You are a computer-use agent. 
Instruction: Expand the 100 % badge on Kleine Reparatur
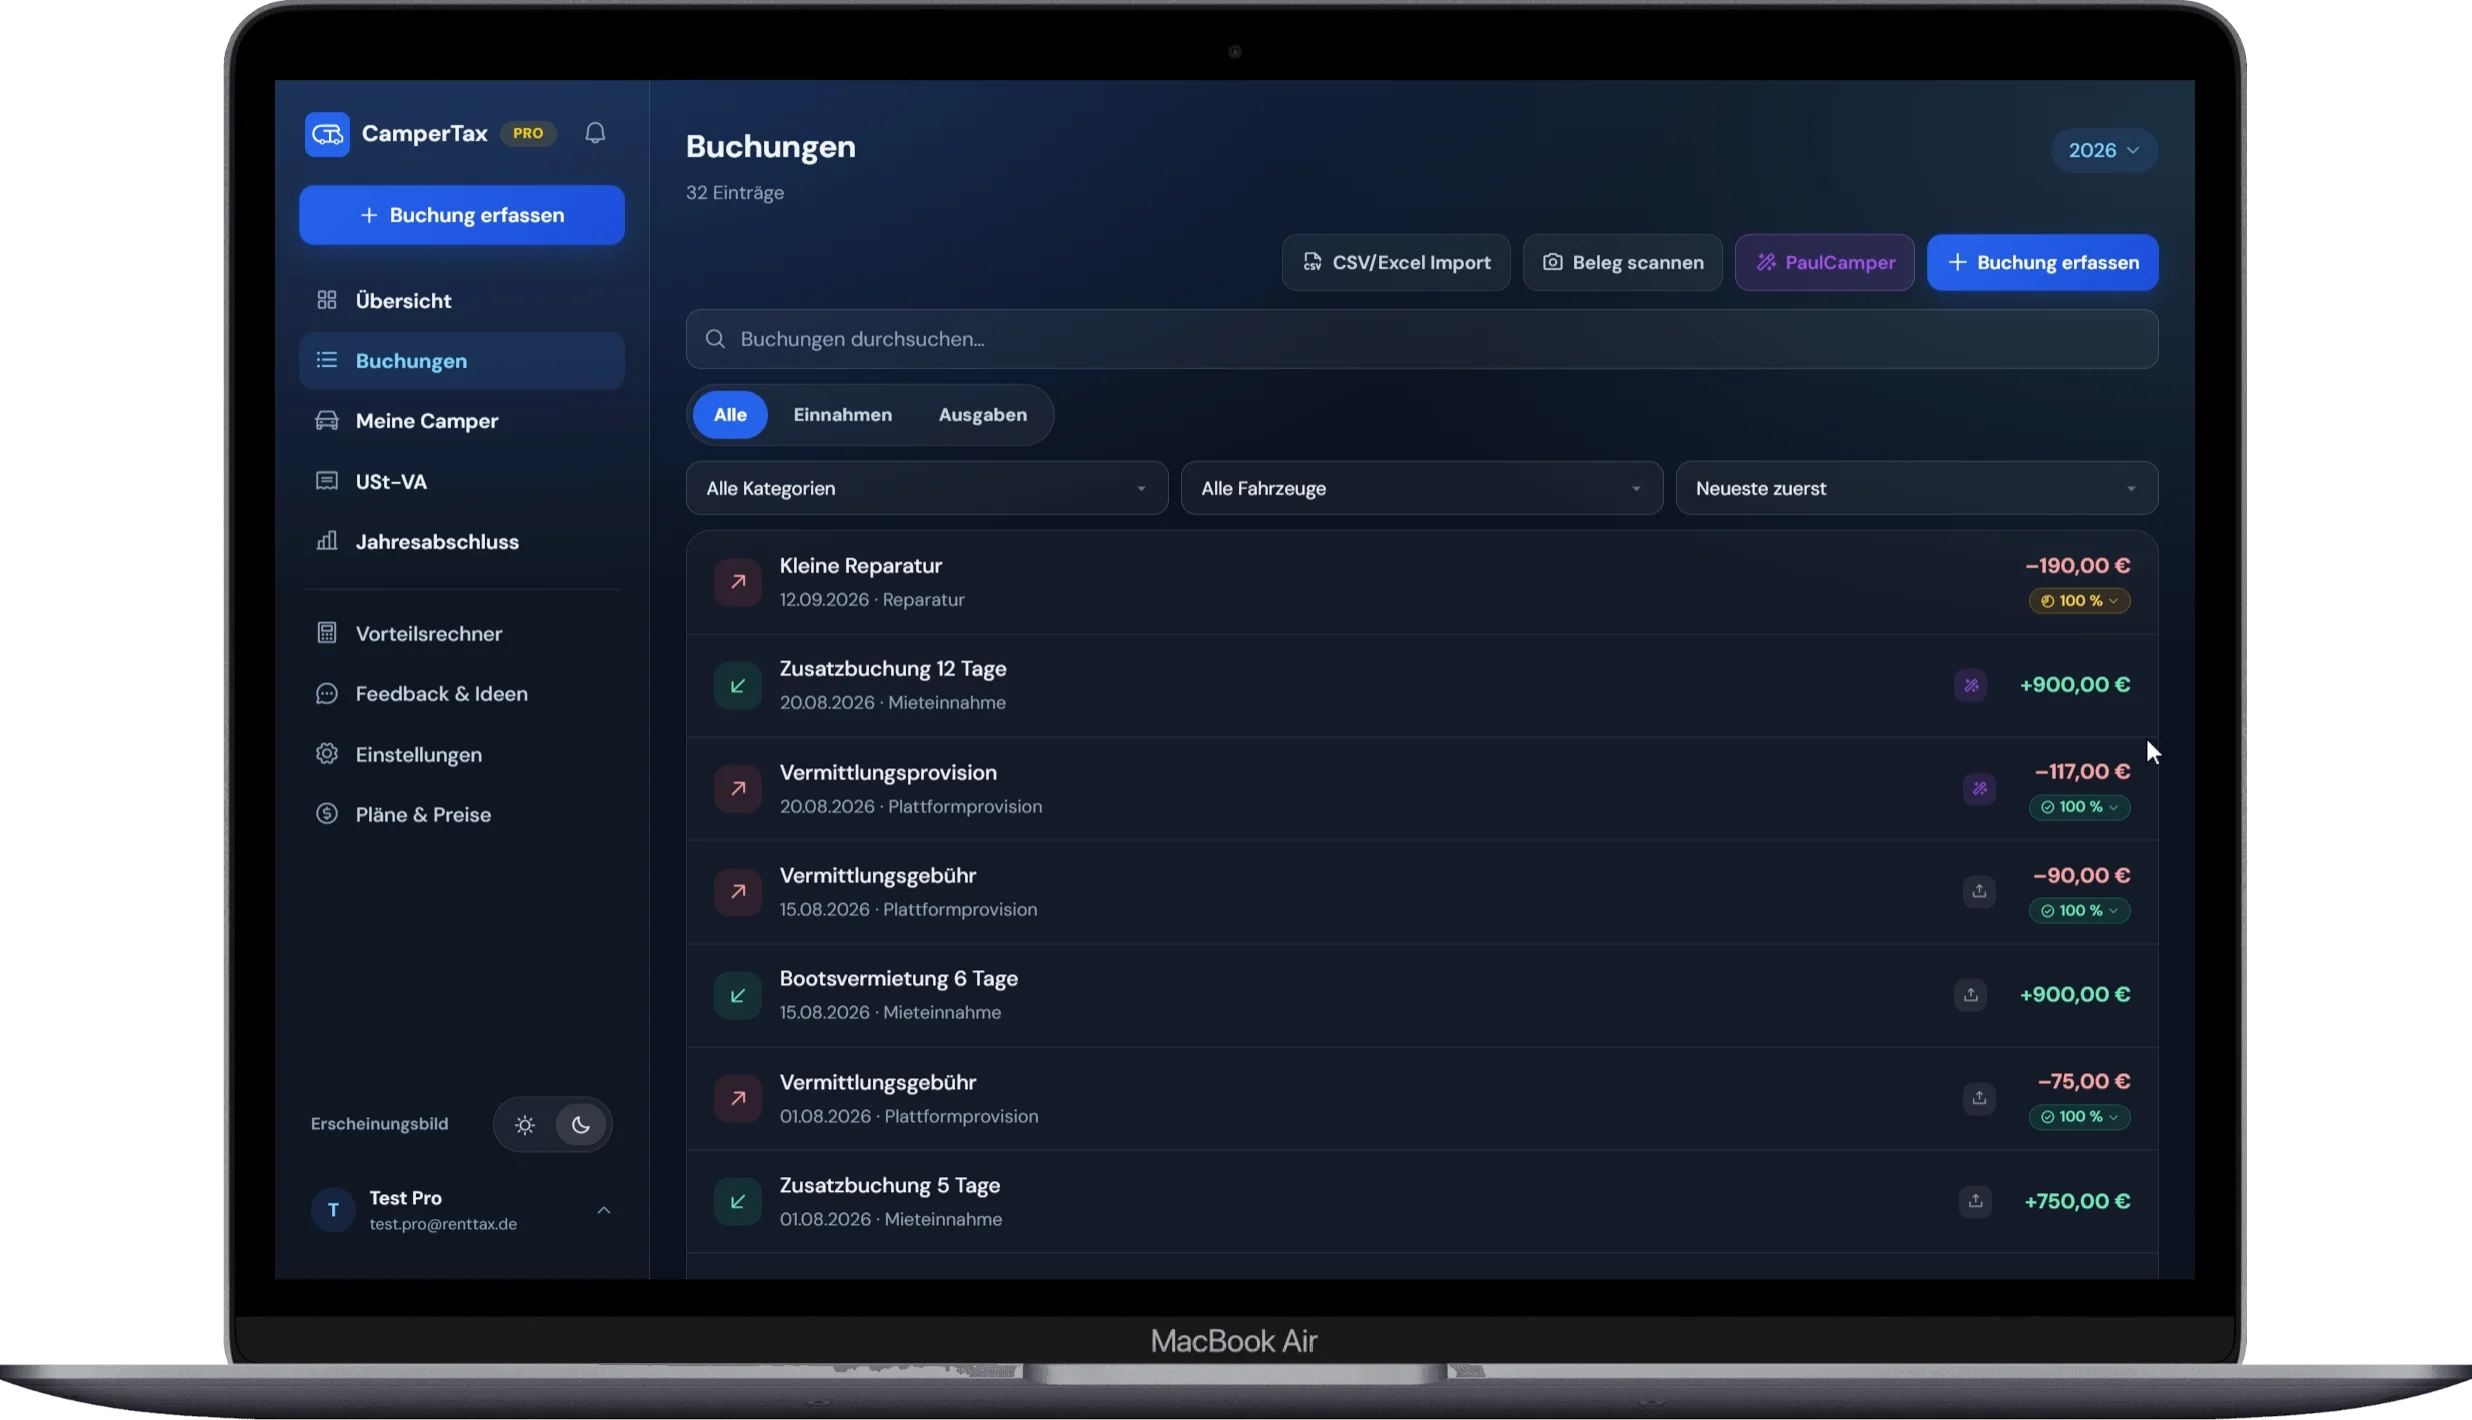[x=2079, y=601]
